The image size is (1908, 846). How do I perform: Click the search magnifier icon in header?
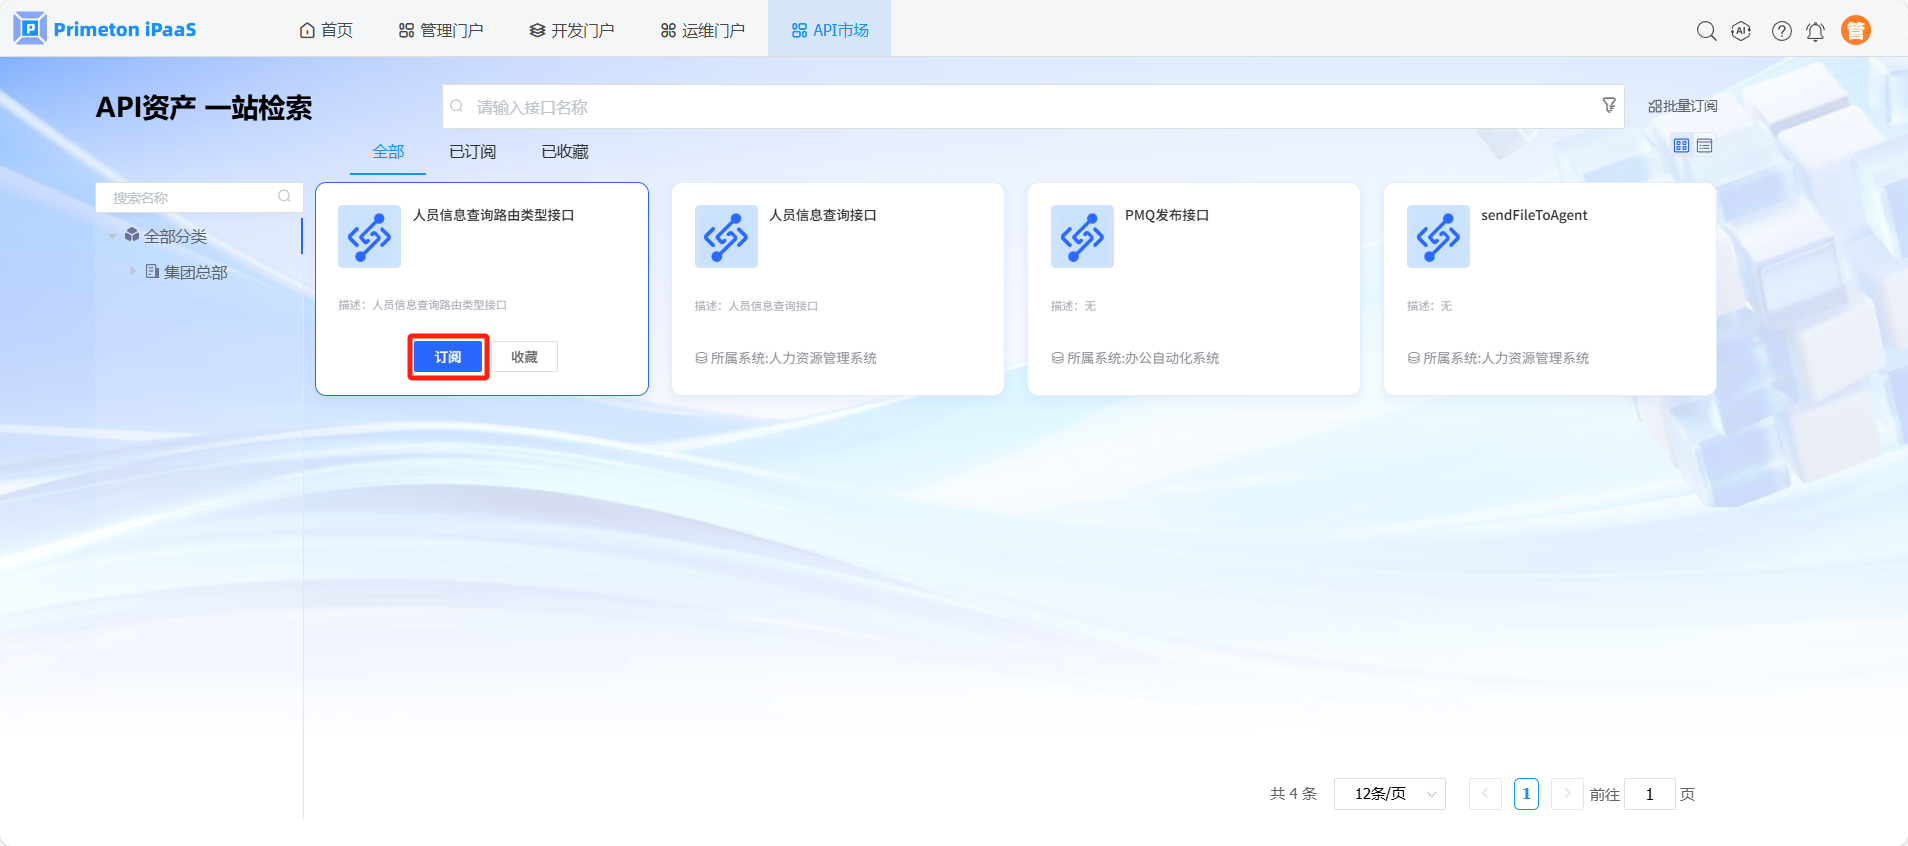click(x=1706, y=31)
